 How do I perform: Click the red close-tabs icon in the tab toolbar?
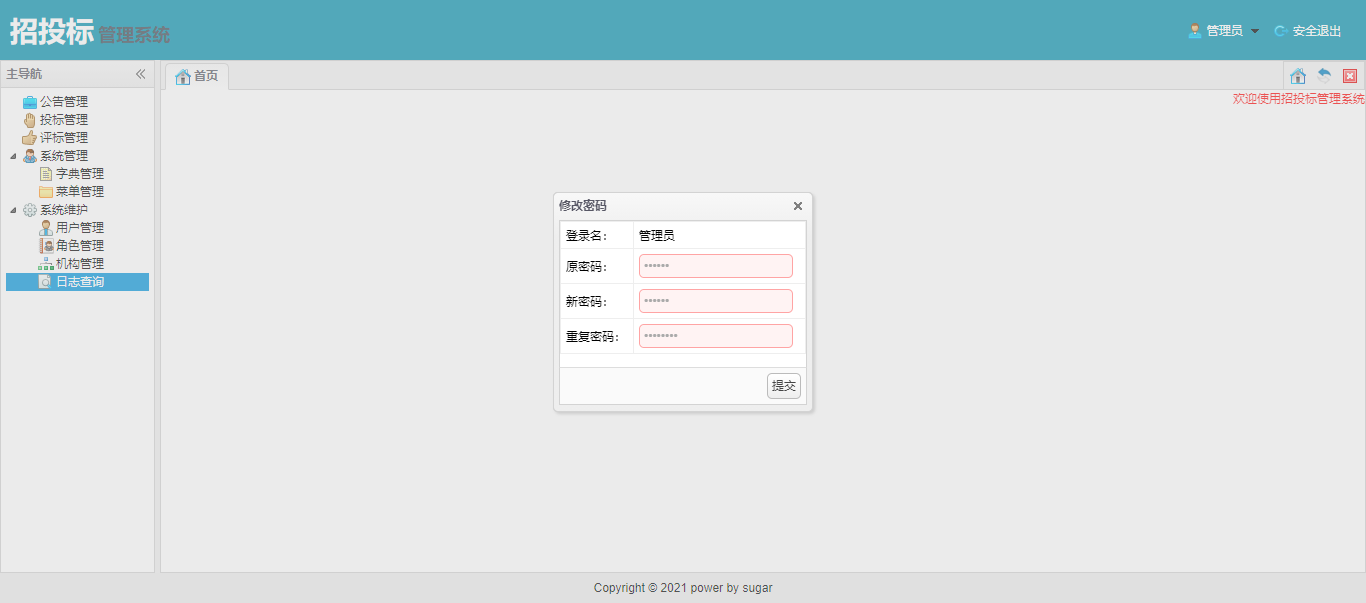1350,76
